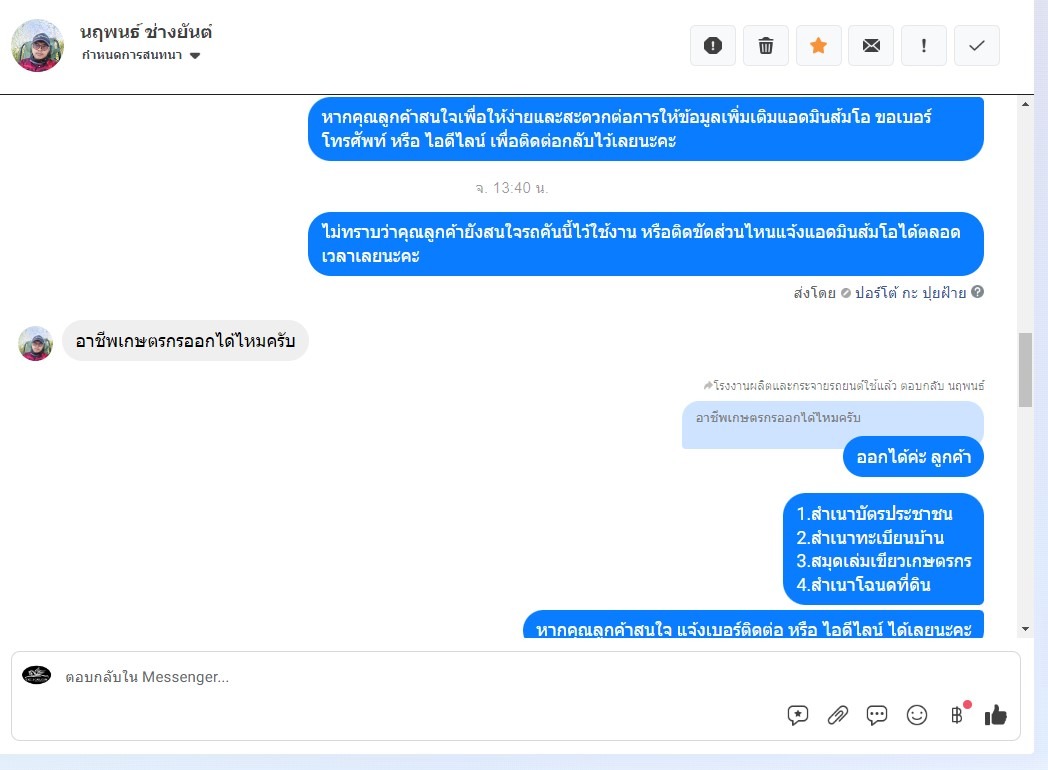This screenshot has height=770, width=1048.
Task: Click the scroll up arrow of chat
Action: click(1025, 104)
